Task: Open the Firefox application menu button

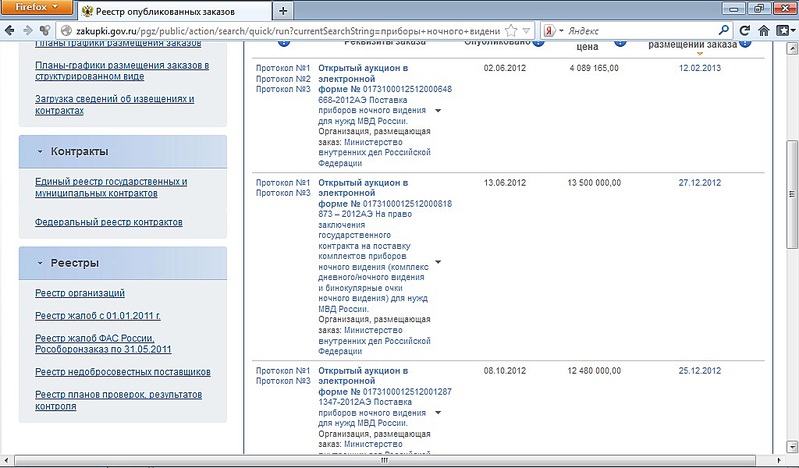Action: point(36,8)
